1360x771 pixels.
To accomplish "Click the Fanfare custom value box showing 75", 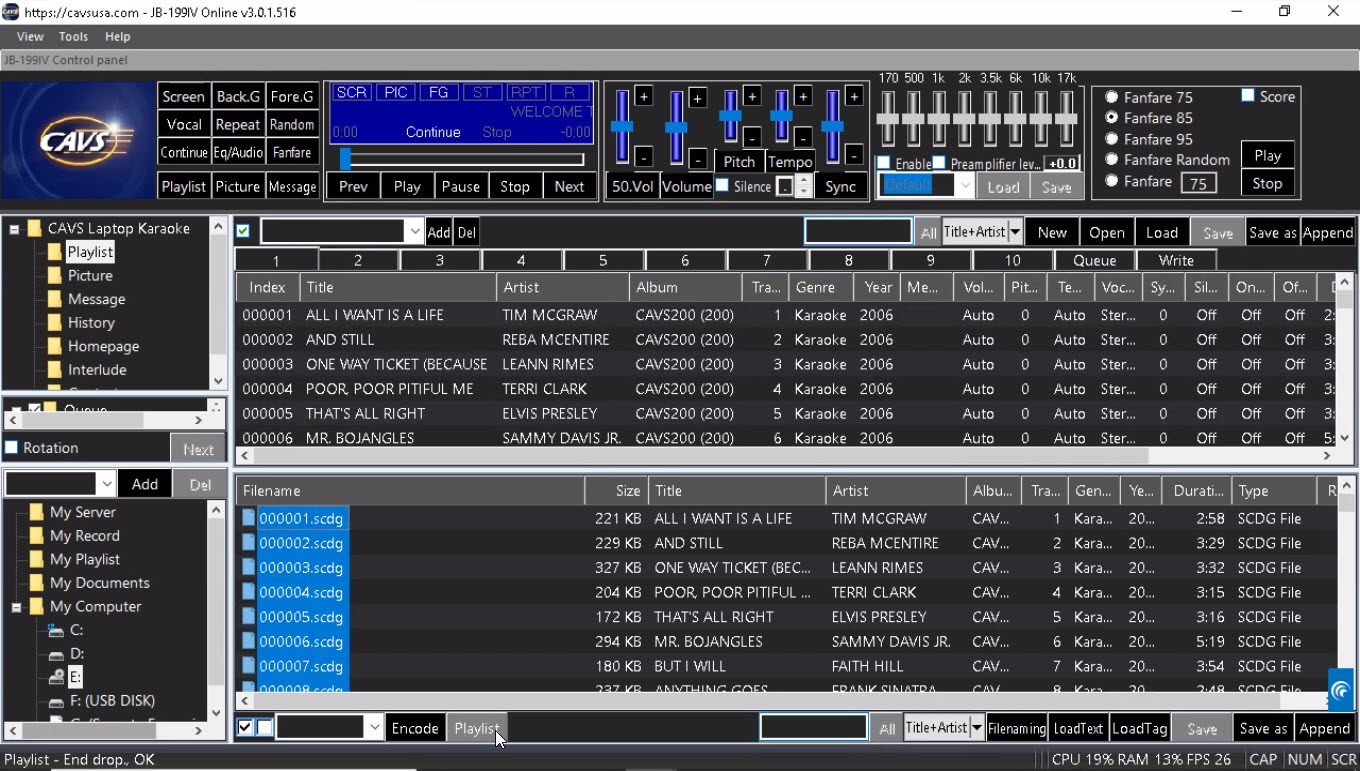I will click(x=1198, y=182).
